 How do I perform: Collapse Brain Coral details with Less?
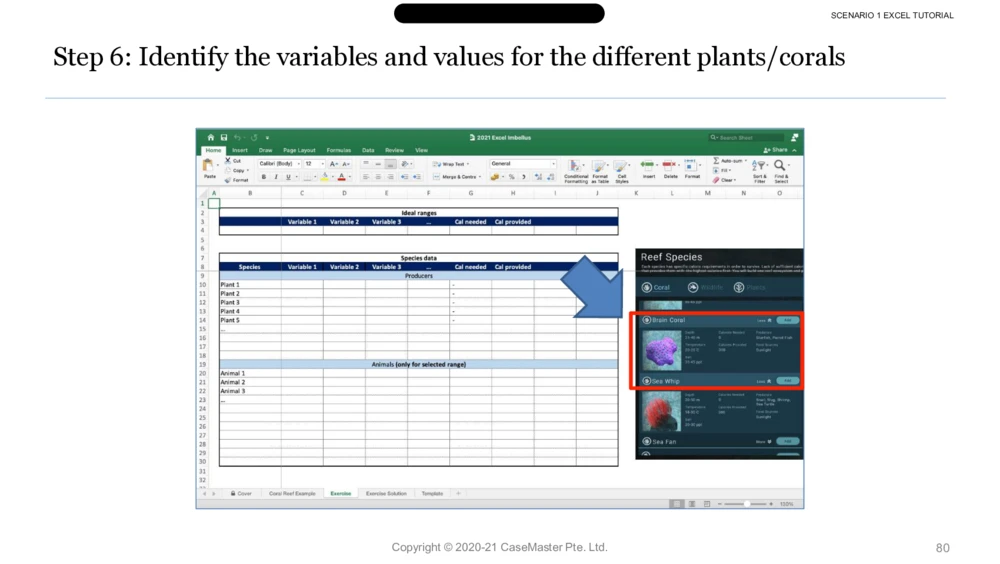(763, 321)
